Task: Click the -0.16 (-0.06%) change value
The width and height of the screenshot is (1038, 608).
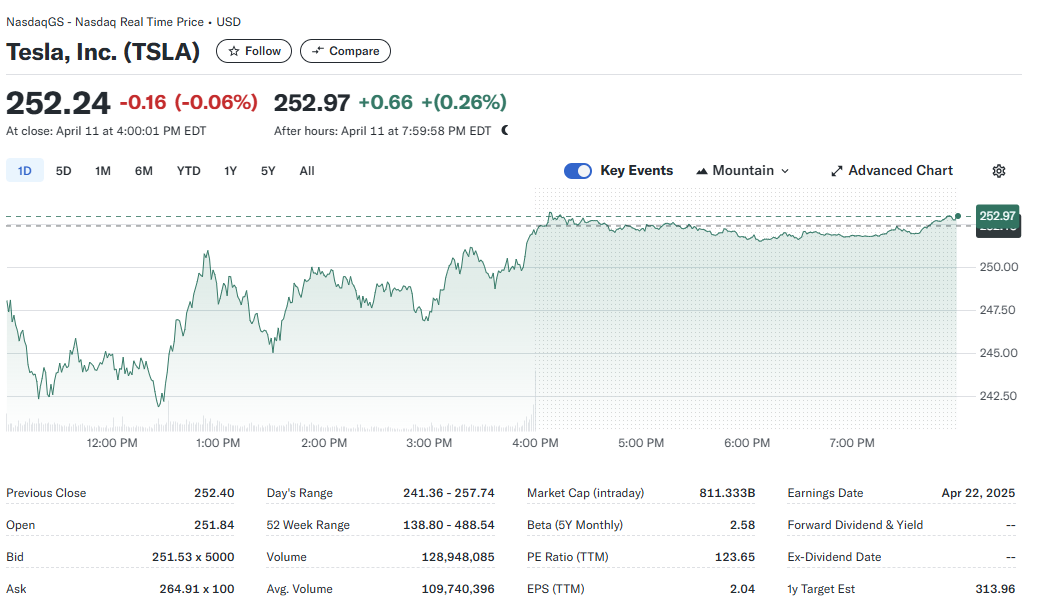Action: [x=189, y=103]
